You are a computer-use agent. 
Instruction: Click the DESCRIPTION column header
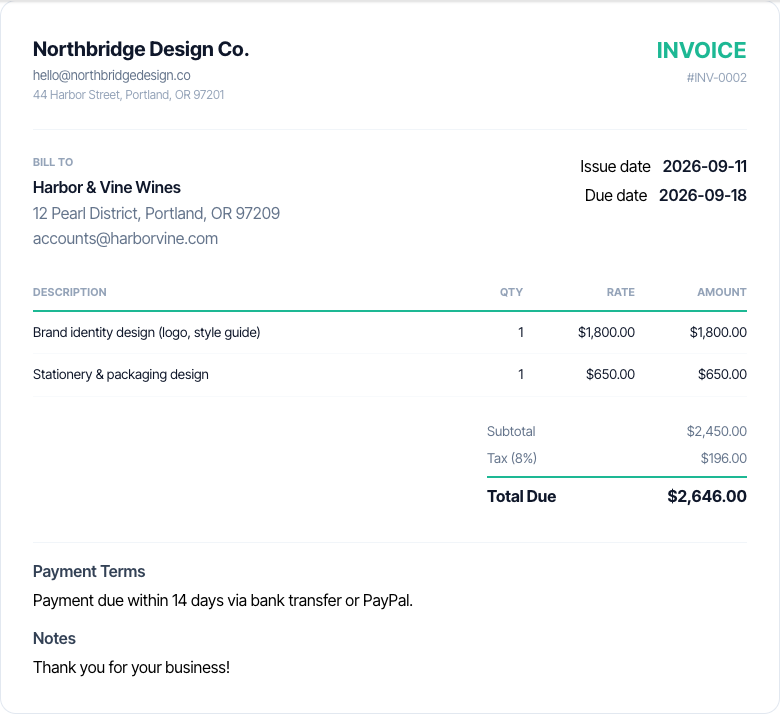pos(70,292)
